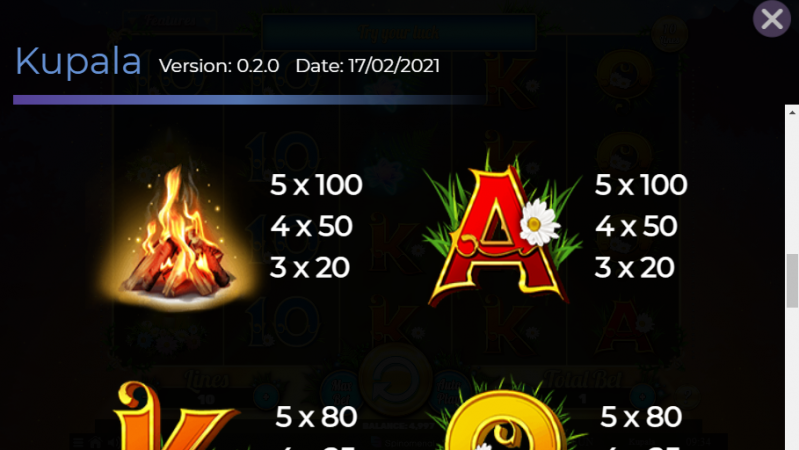Click the Date 17/02/2021 label
The image size is (799, 450).
[367, 66]
